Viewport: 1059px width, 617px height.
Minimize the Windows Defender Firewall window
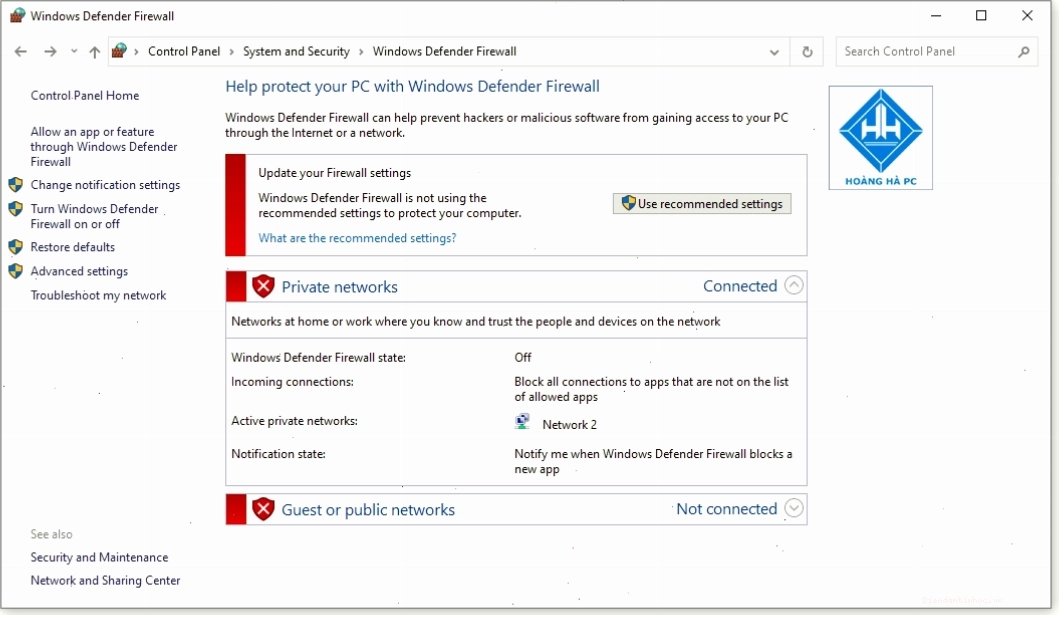pyautogui.click(x=936, y=15)
